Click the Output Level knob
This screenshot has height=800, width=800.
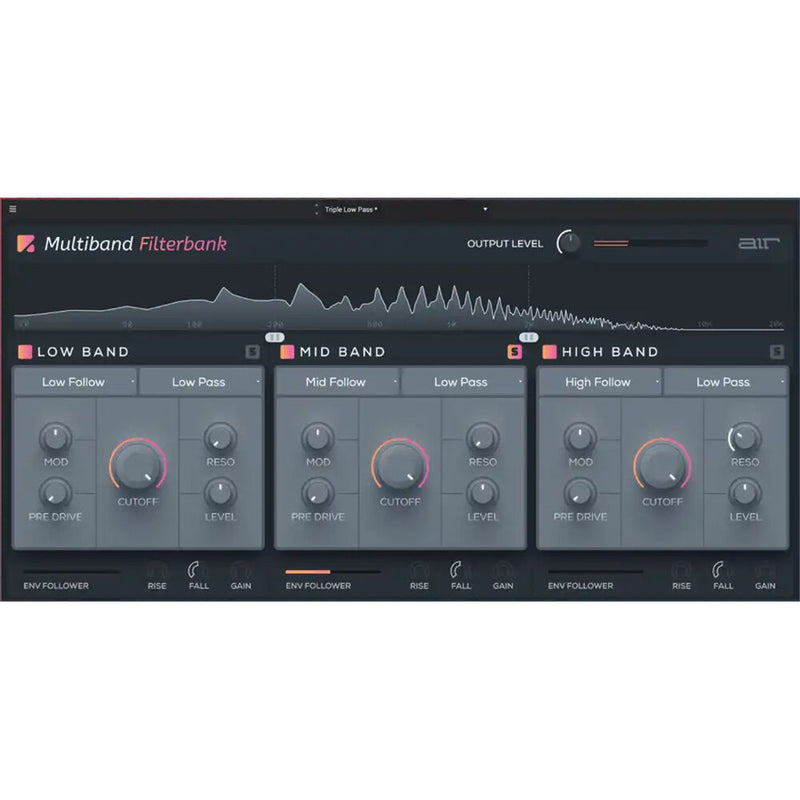click(x=568, y=244)
